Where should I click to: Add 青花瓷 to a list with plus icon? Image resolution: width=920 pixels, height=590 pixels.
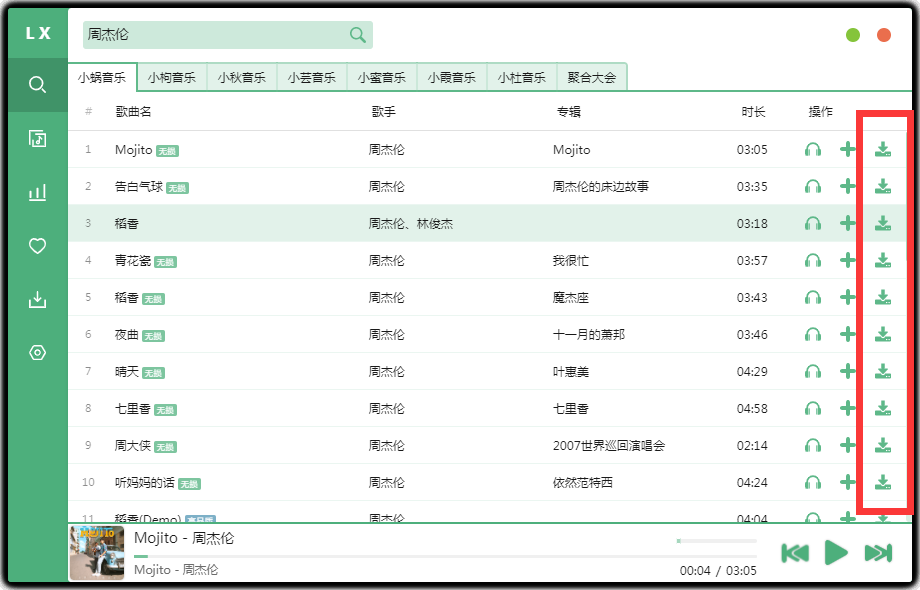848,261
